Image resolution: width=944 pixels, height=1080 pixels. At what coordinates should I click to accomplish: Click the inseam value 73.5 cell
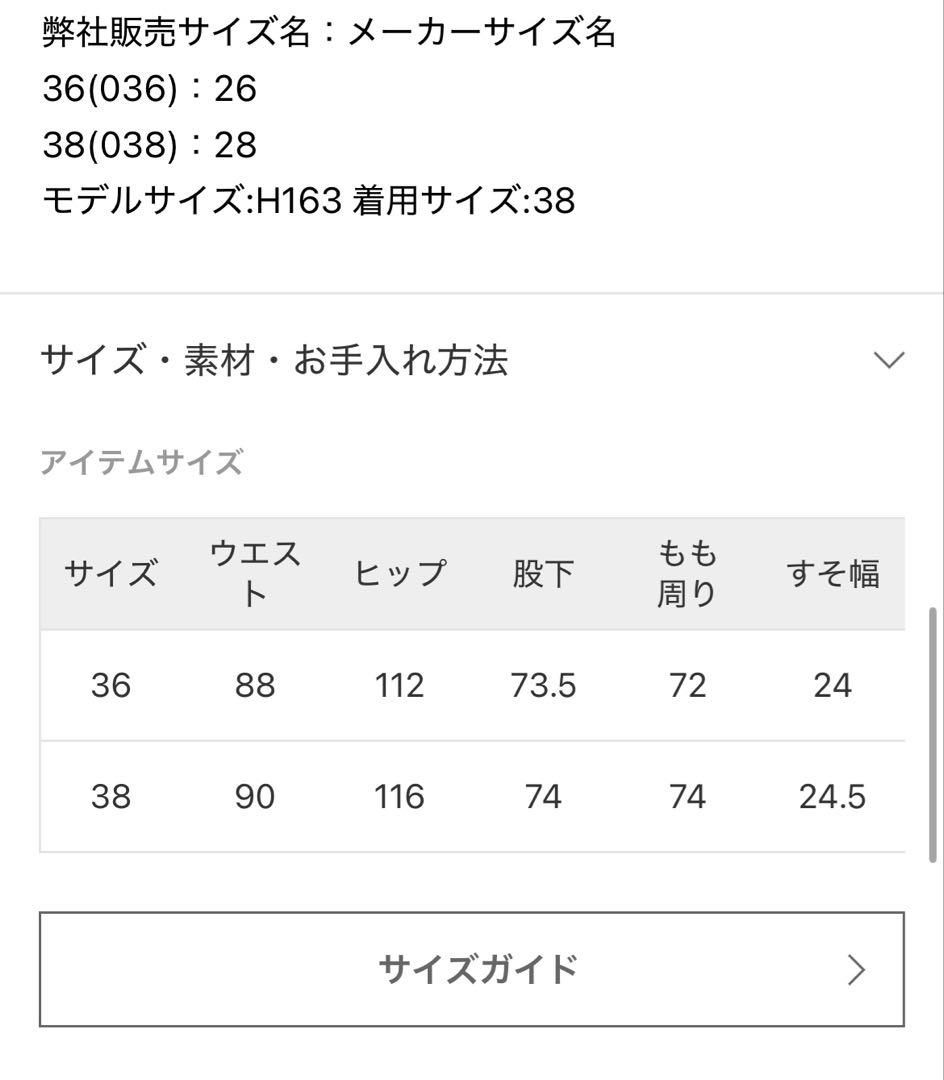(543, 686)
